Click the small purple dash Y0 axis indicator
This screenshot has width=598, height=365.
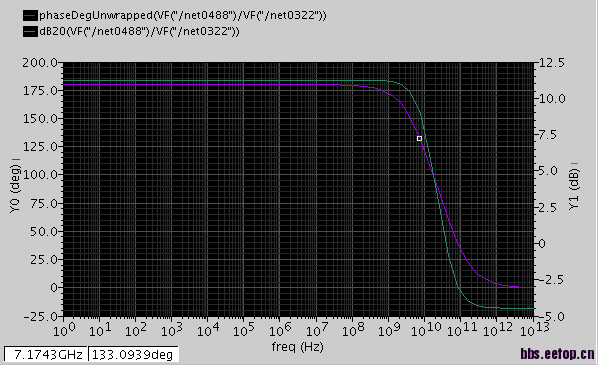(x=16, y=159)
